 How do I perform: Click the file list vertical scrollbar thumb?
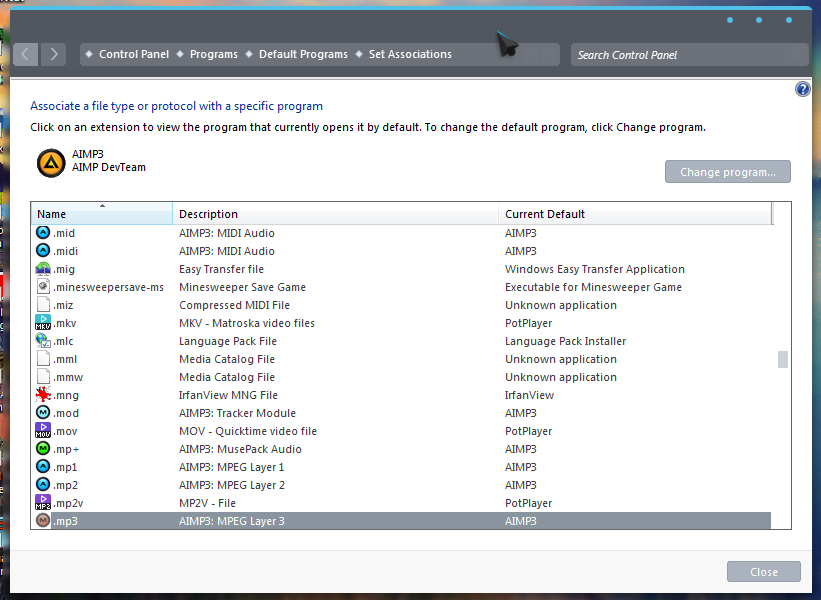(x=783, y=360)
